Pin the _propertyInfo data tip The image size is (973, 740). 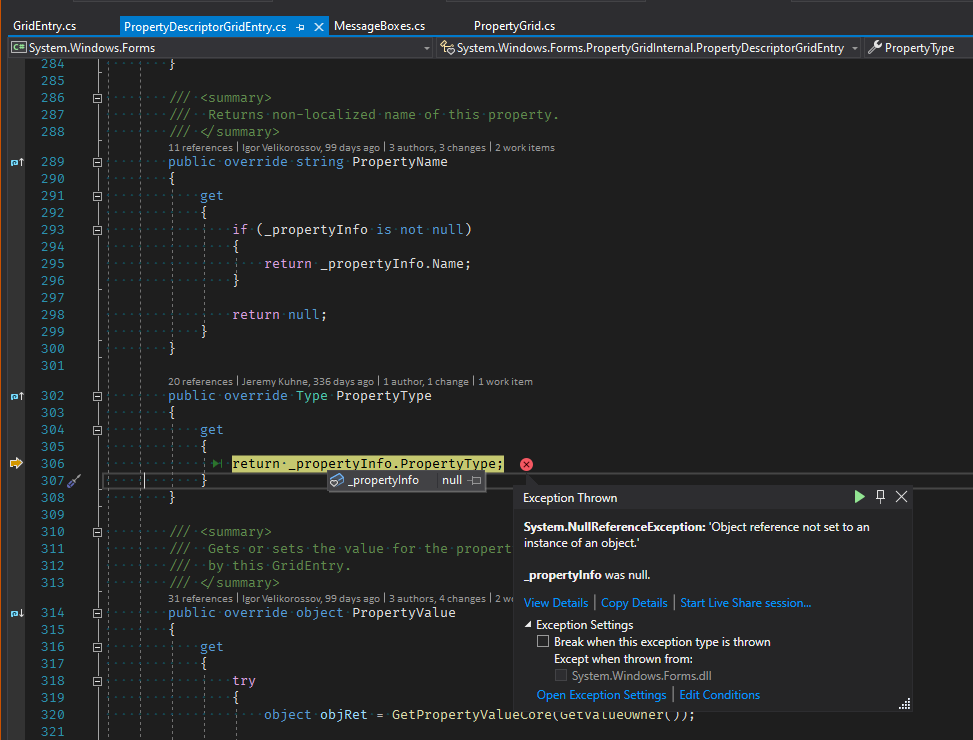click(x=473, y=480)
